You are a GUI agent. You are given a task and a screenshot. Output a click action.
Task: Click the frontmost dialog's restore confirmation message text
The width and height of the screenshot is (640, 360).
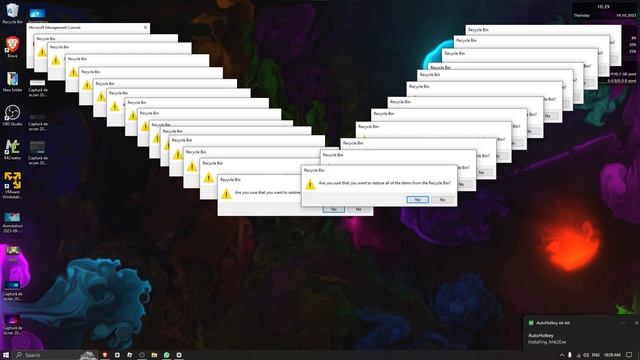[x=384, y=183]
